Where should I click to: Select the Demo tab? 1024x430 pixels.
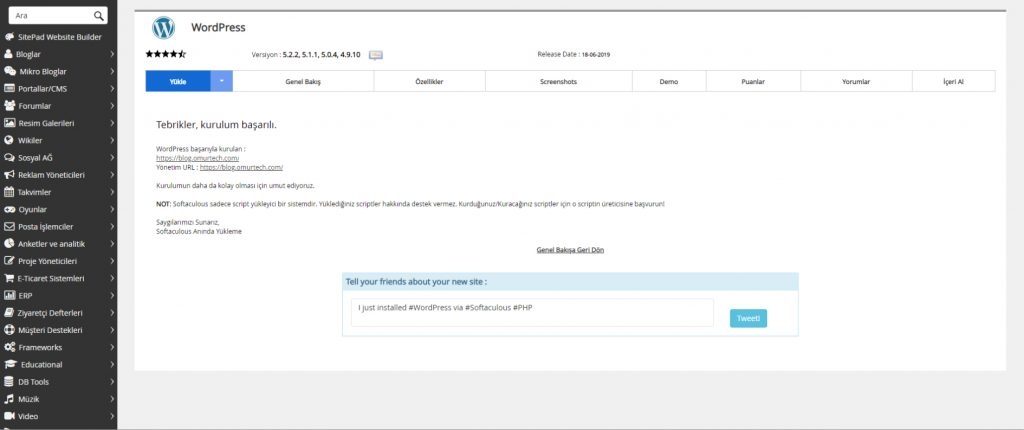coord(669,82)
